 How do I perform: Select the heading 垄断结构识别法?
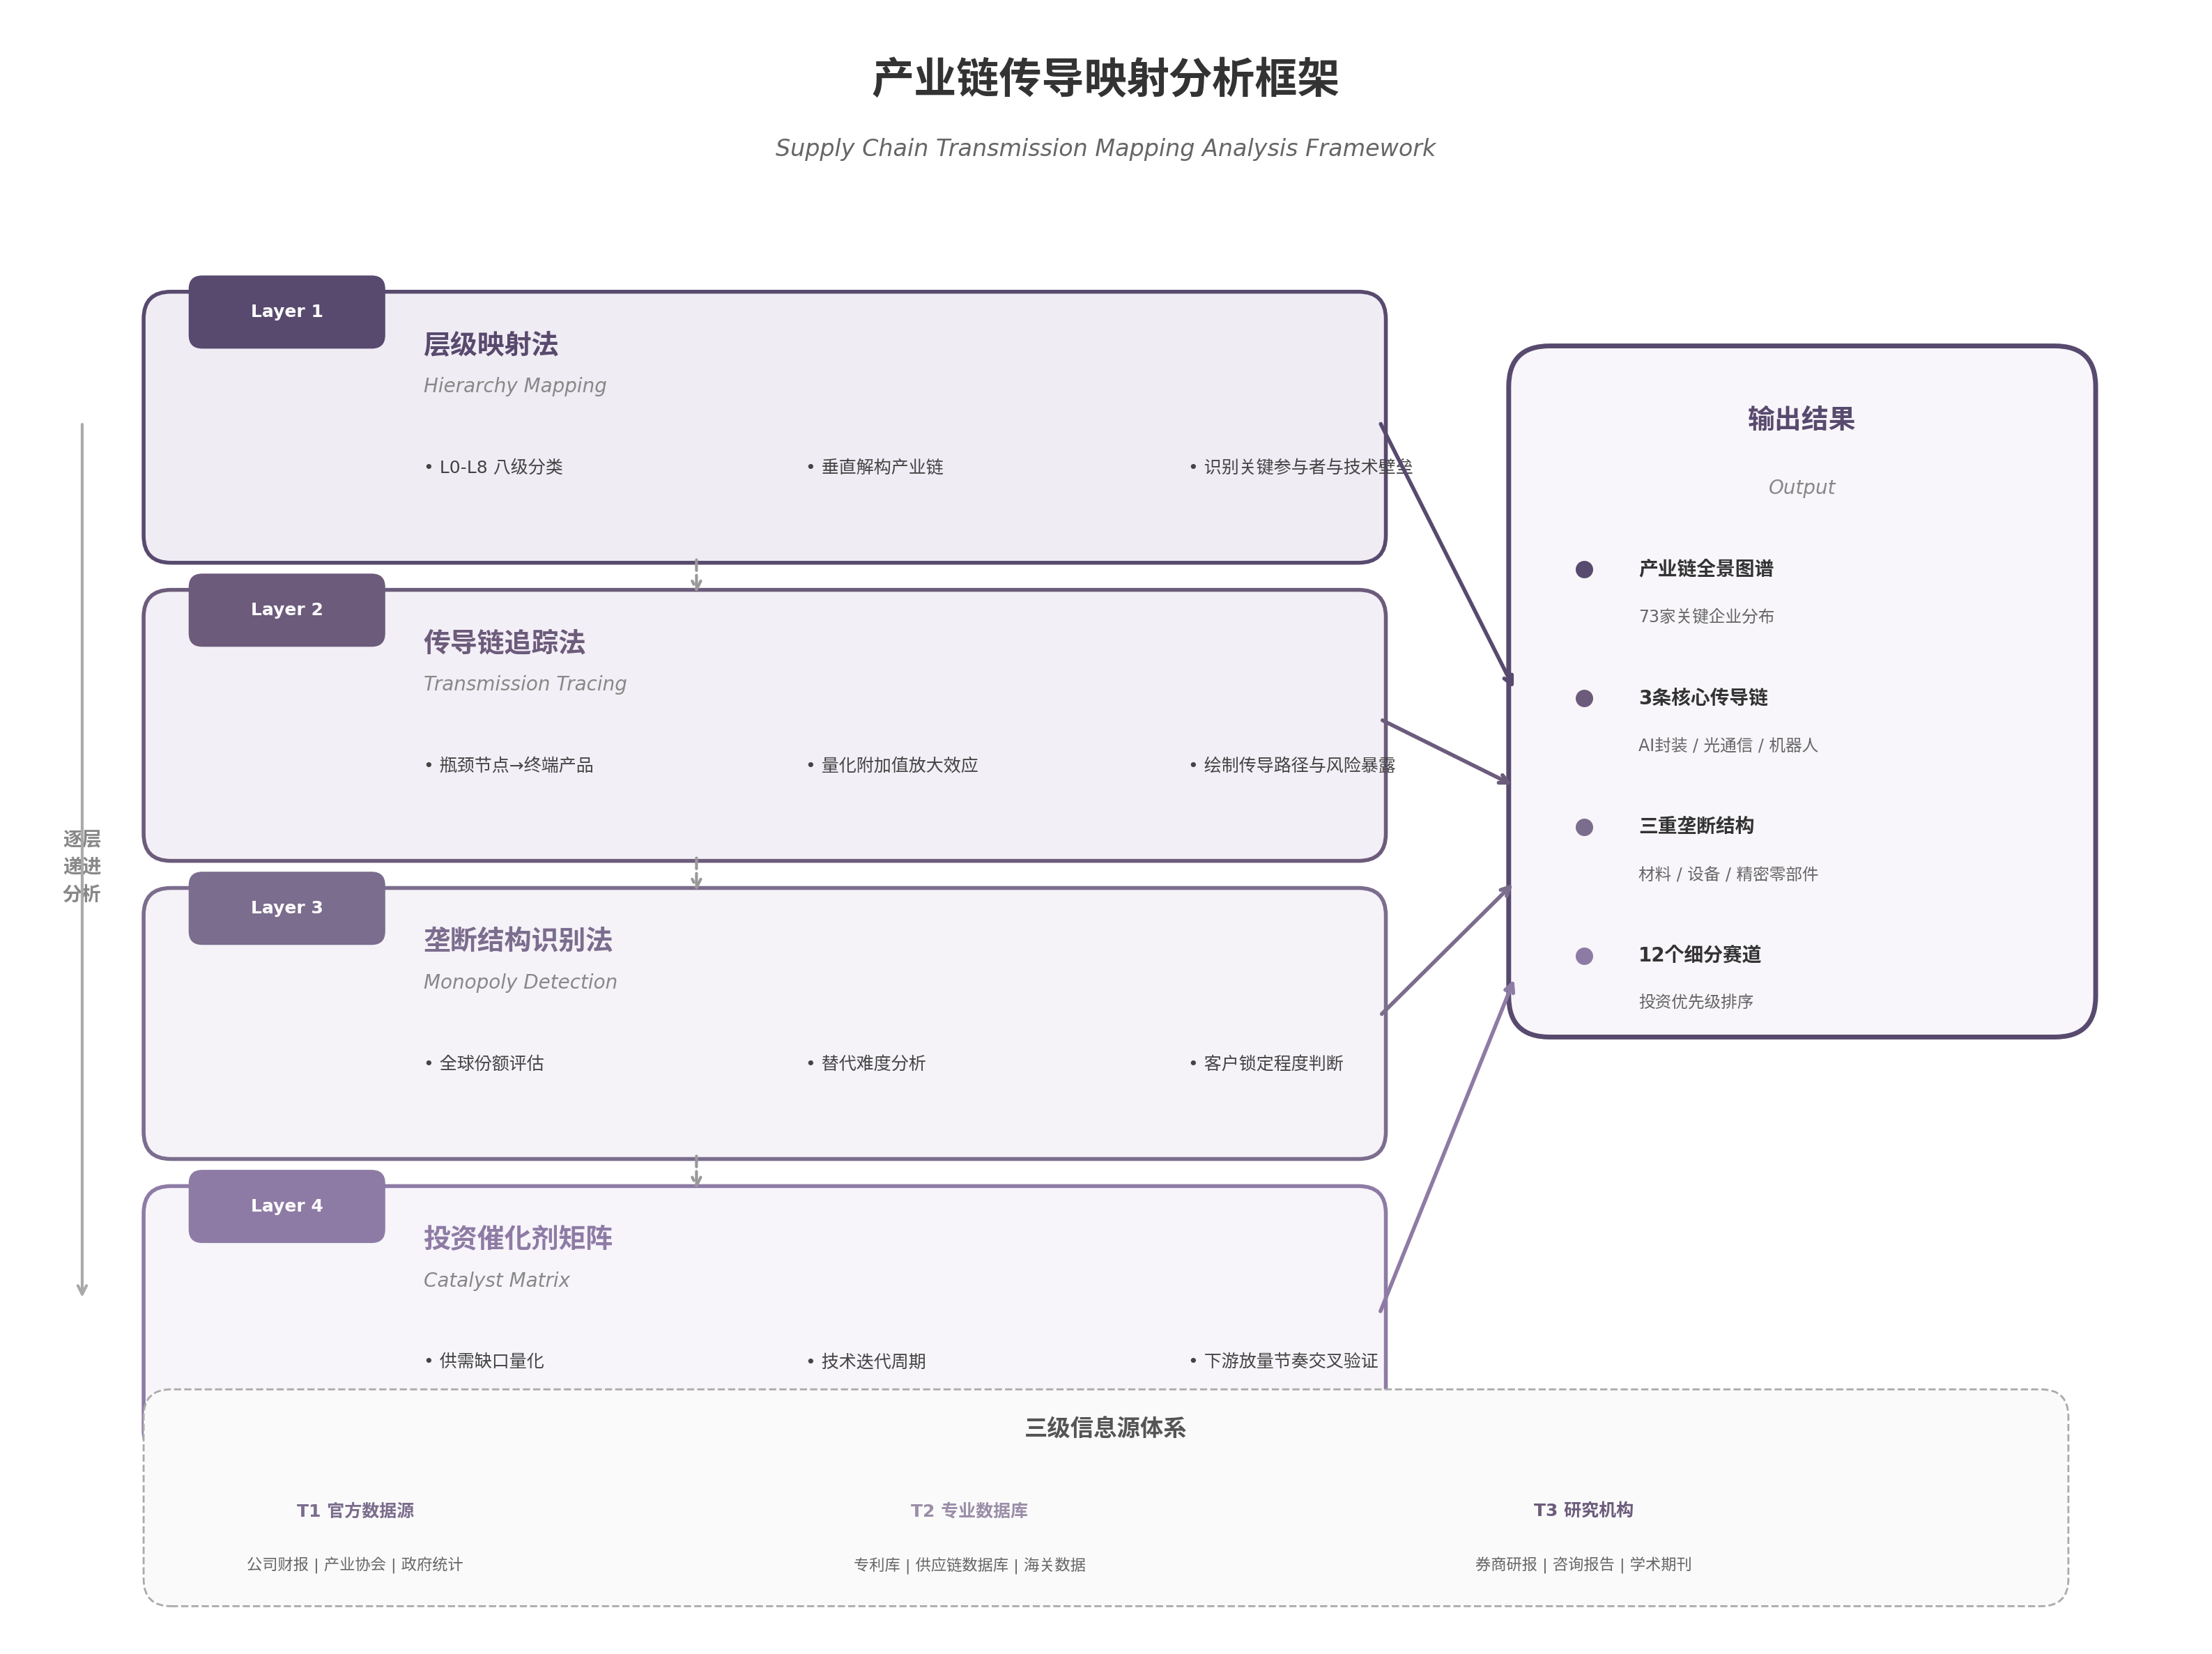click(x=517, y=940)
